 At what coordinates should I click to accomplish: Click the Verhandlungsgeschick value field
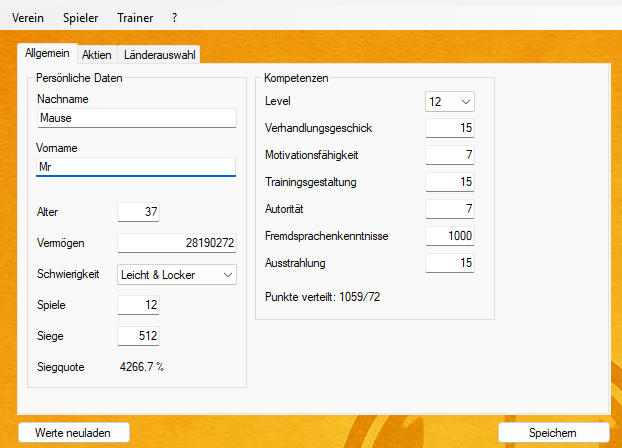point(450,128)
